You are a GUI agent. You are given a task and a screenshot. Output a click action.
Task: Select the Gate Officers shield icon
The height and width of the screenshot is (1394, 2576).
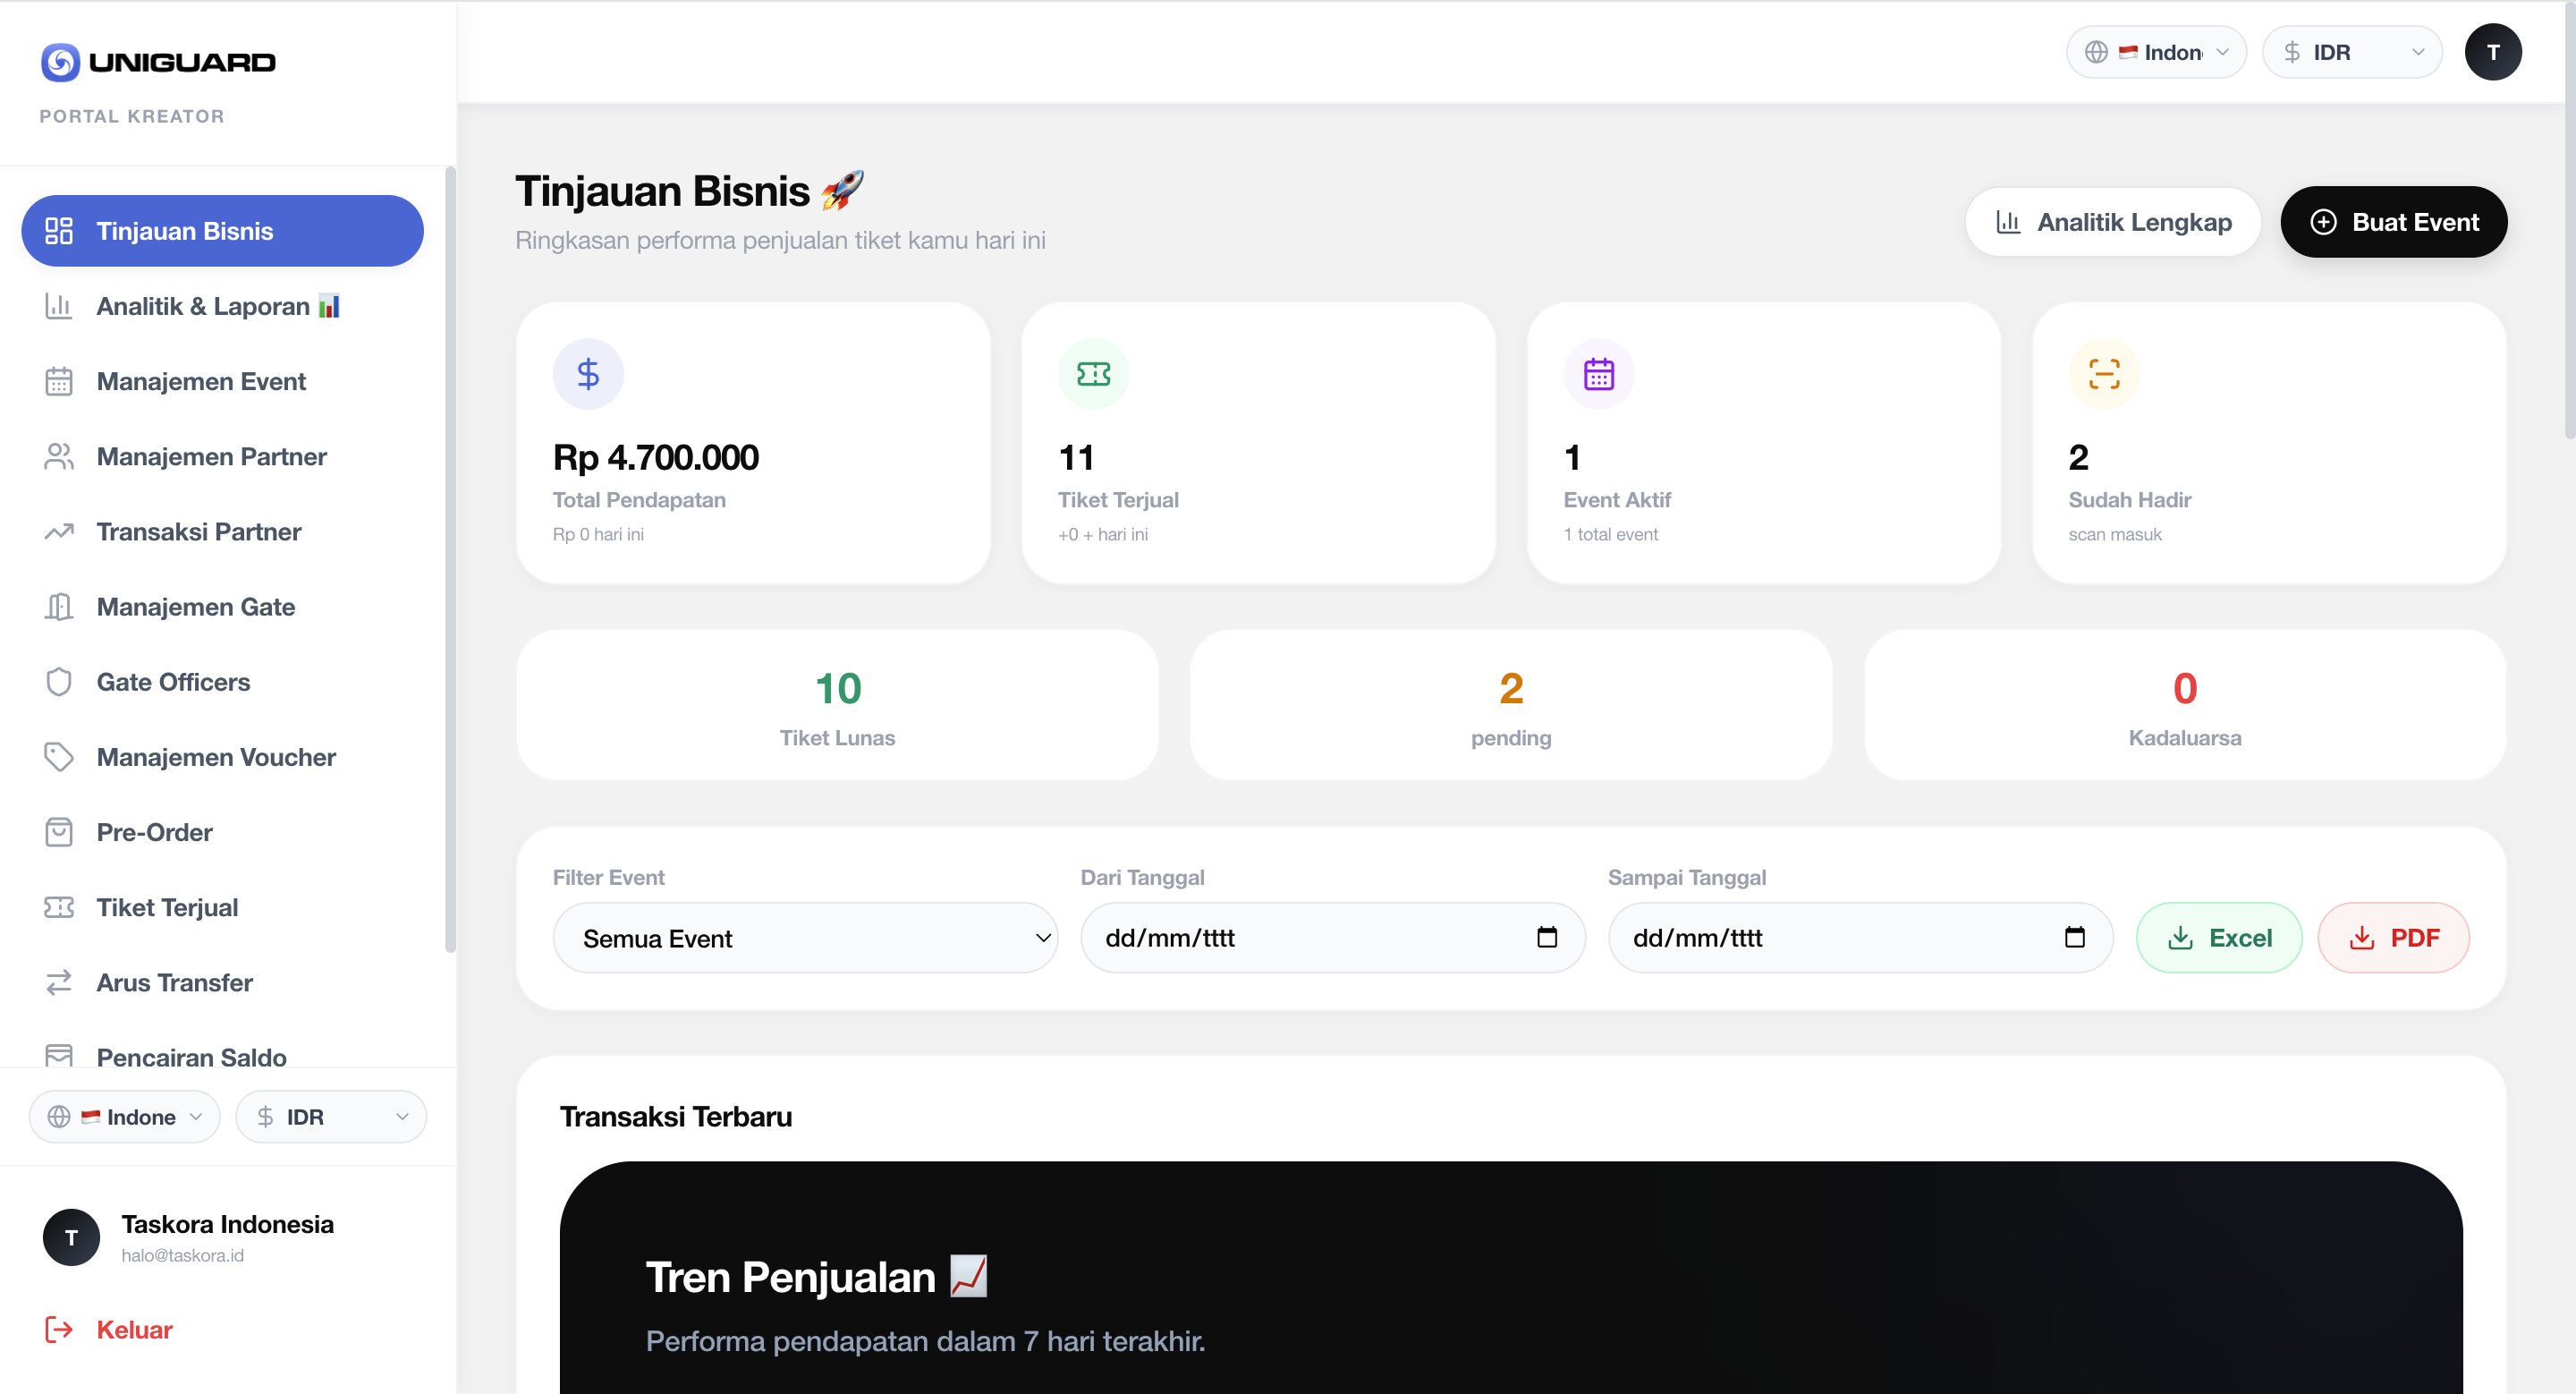point(59,681)
